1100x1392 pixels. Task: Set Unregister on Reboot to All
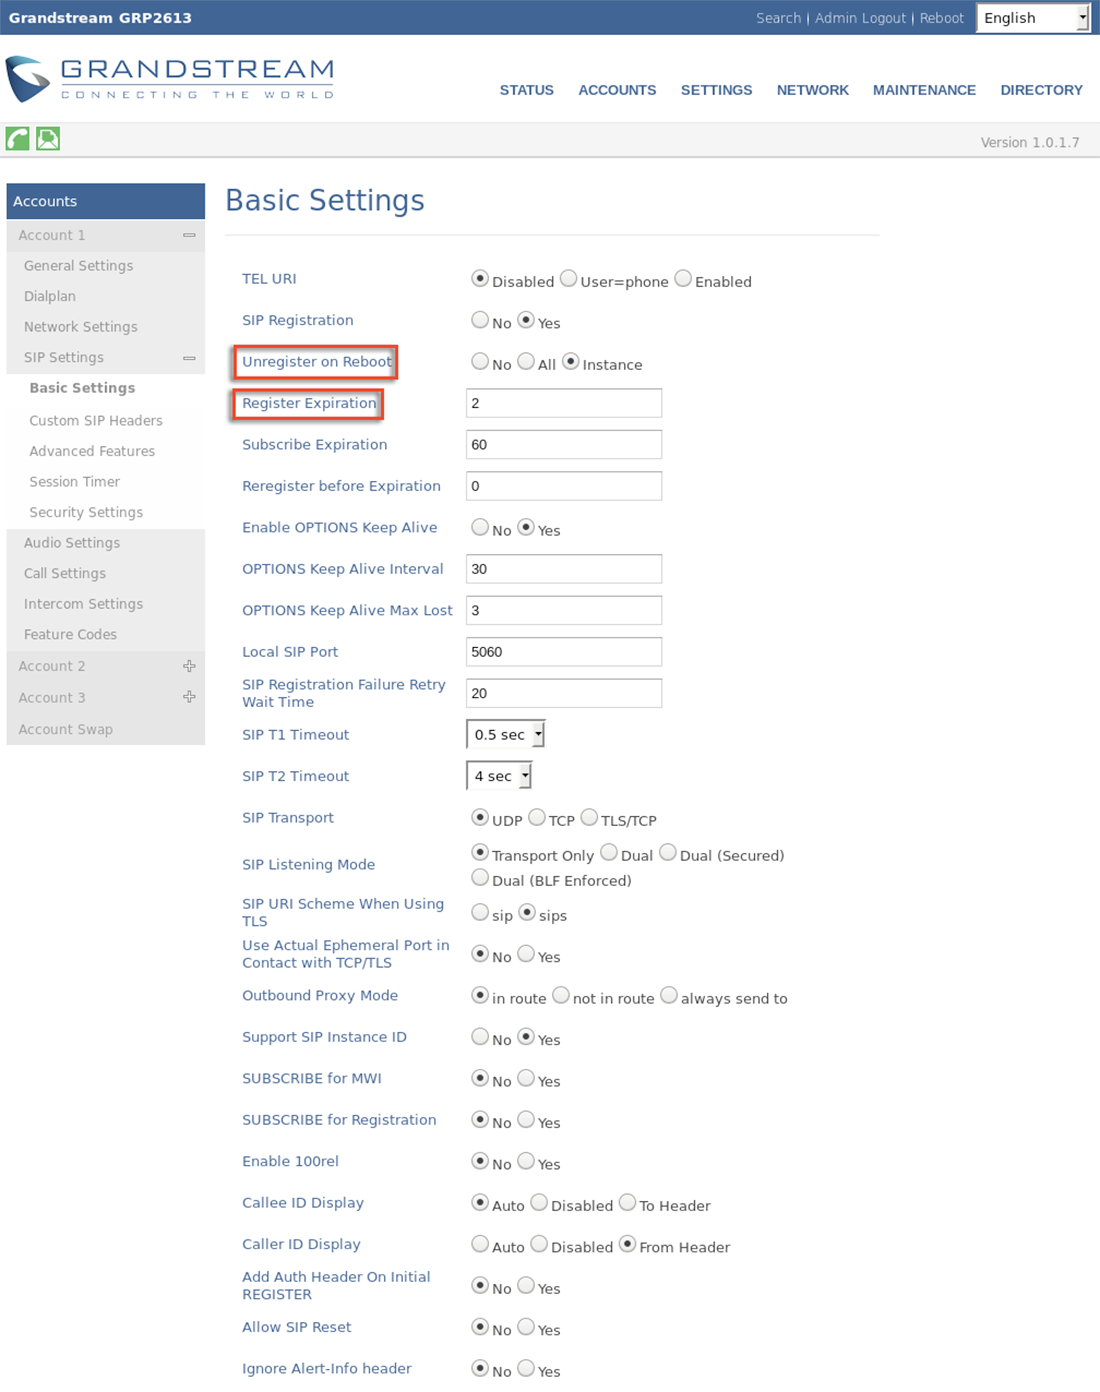click(526, 361)
